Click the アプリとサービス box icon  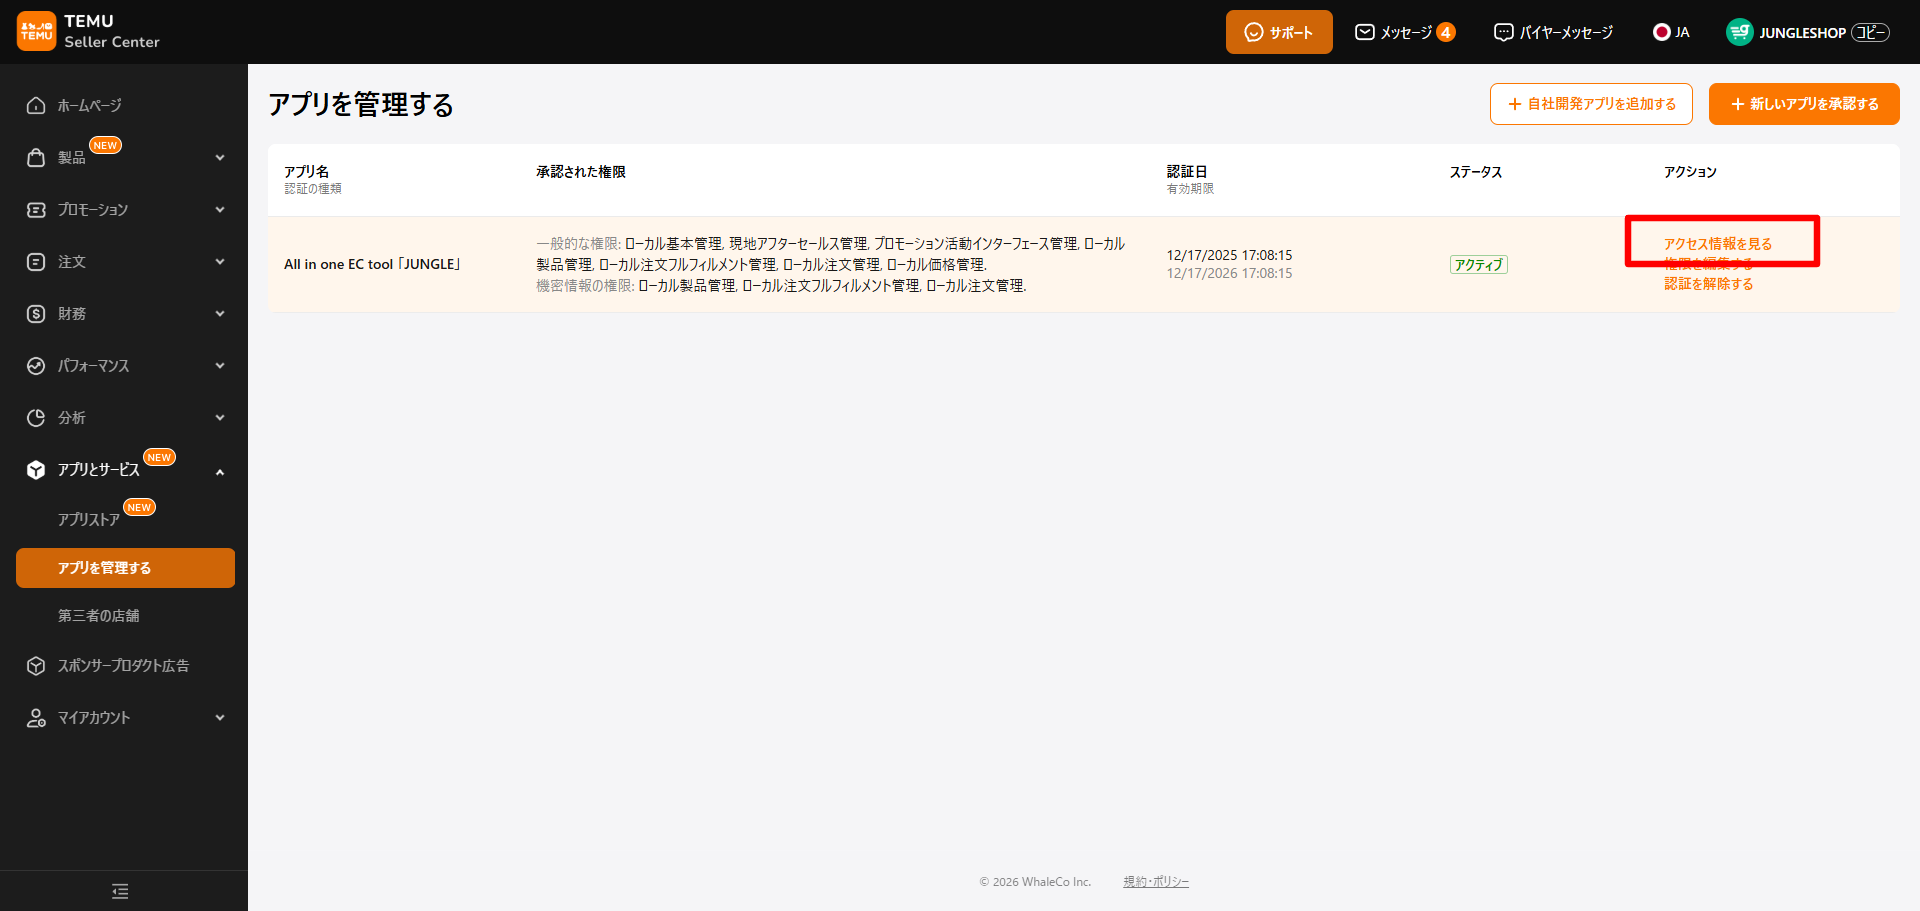(36, 470)
